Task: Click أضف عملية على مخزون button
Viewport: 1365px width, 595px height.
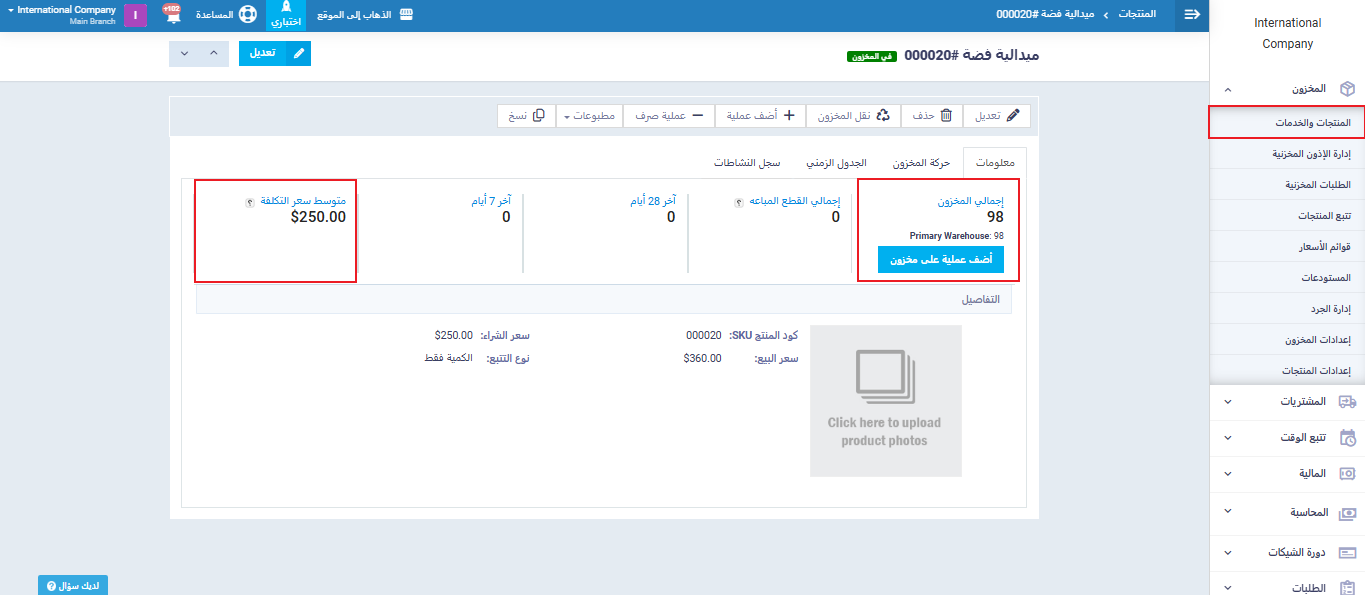Action: (x=940, y=259)
